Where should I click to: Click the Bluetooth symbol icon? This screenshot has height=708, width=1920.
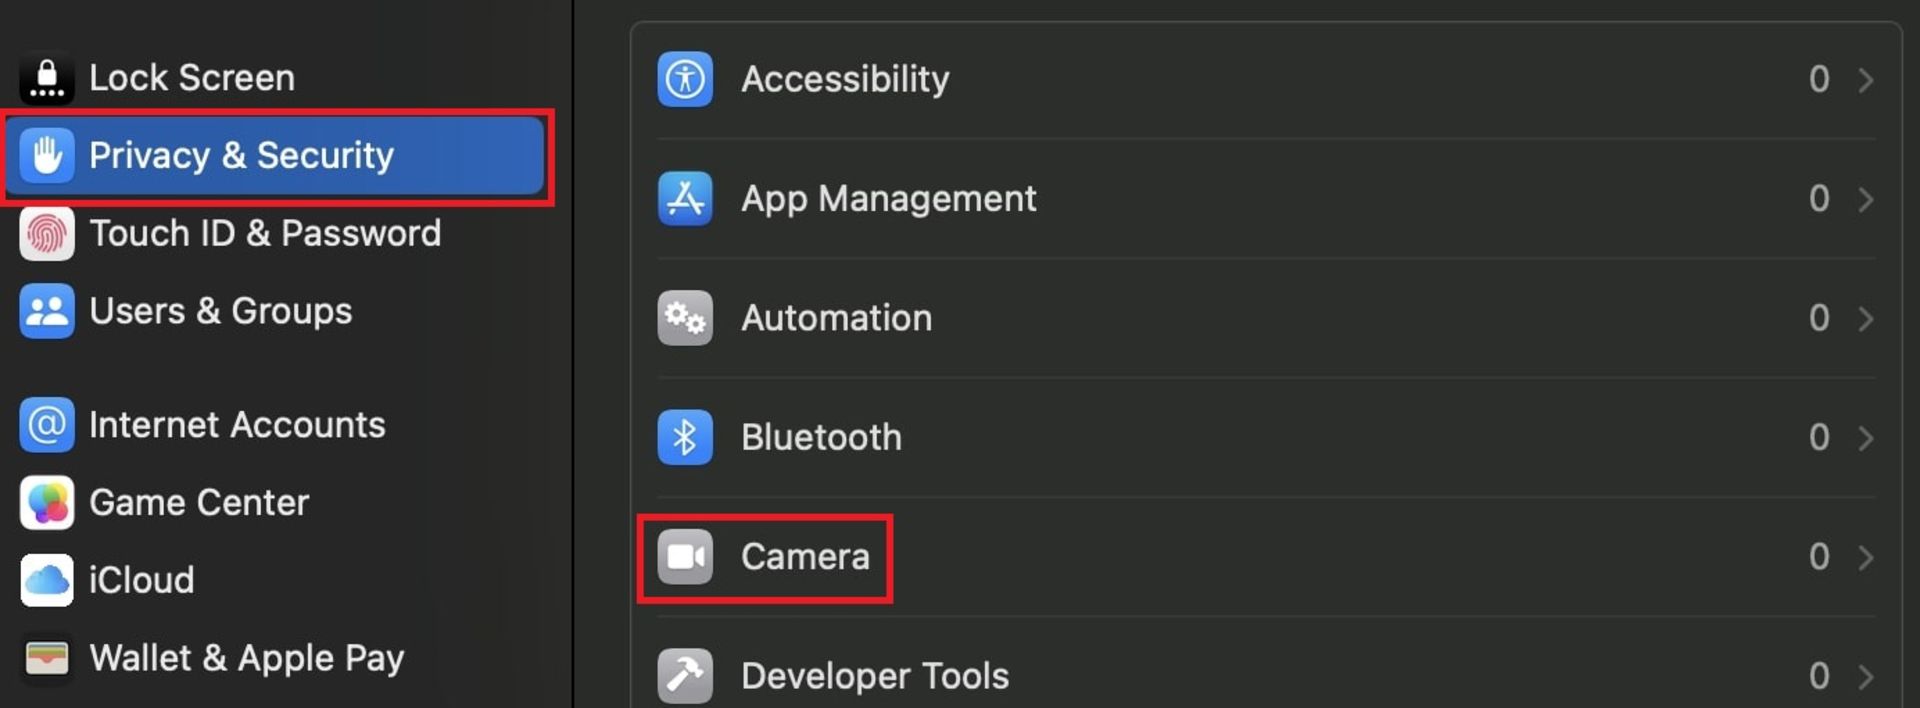pyautogui.click(x=685, y=437)
